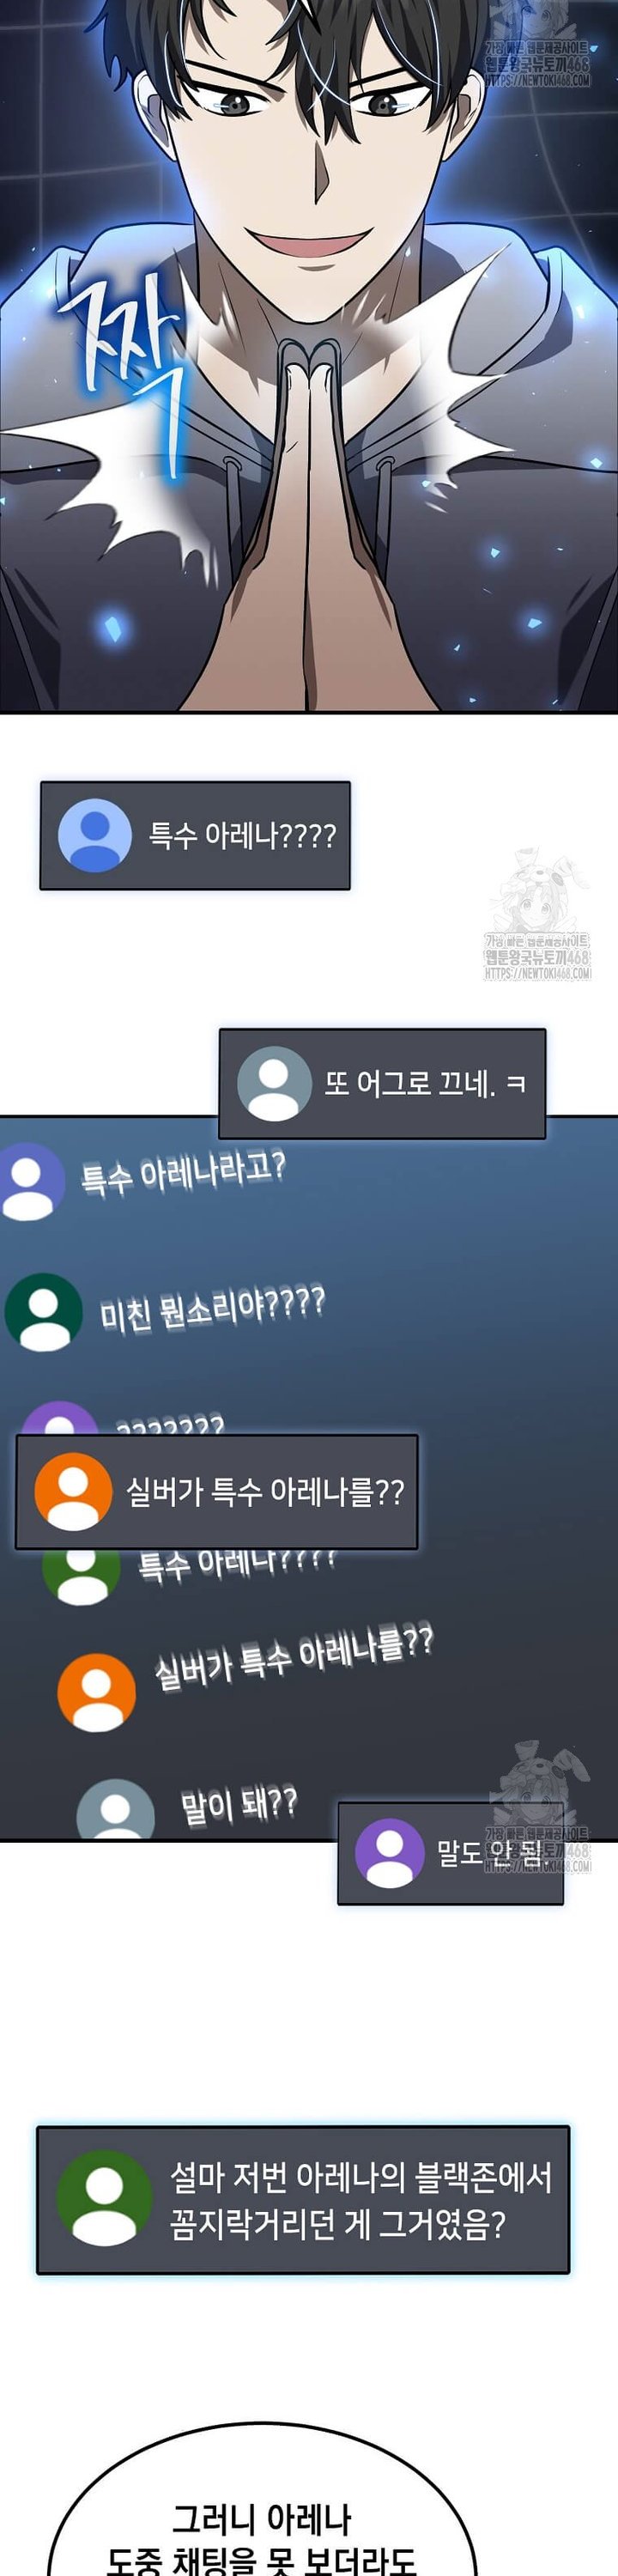Click the purple avatar beside 말도 안 됨
This screenshot has height=2576, width=618.
click(x=390, y=1853)
